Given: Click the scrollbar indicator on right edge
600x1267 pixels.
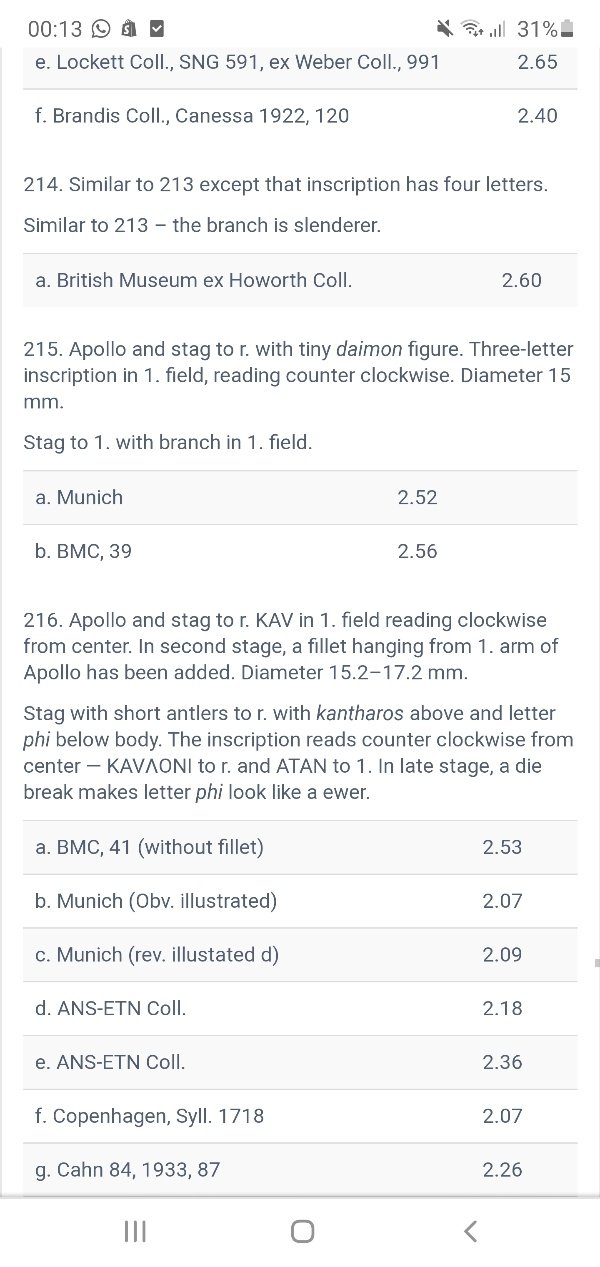Looking at the screenshot, I should coord(596,962).
